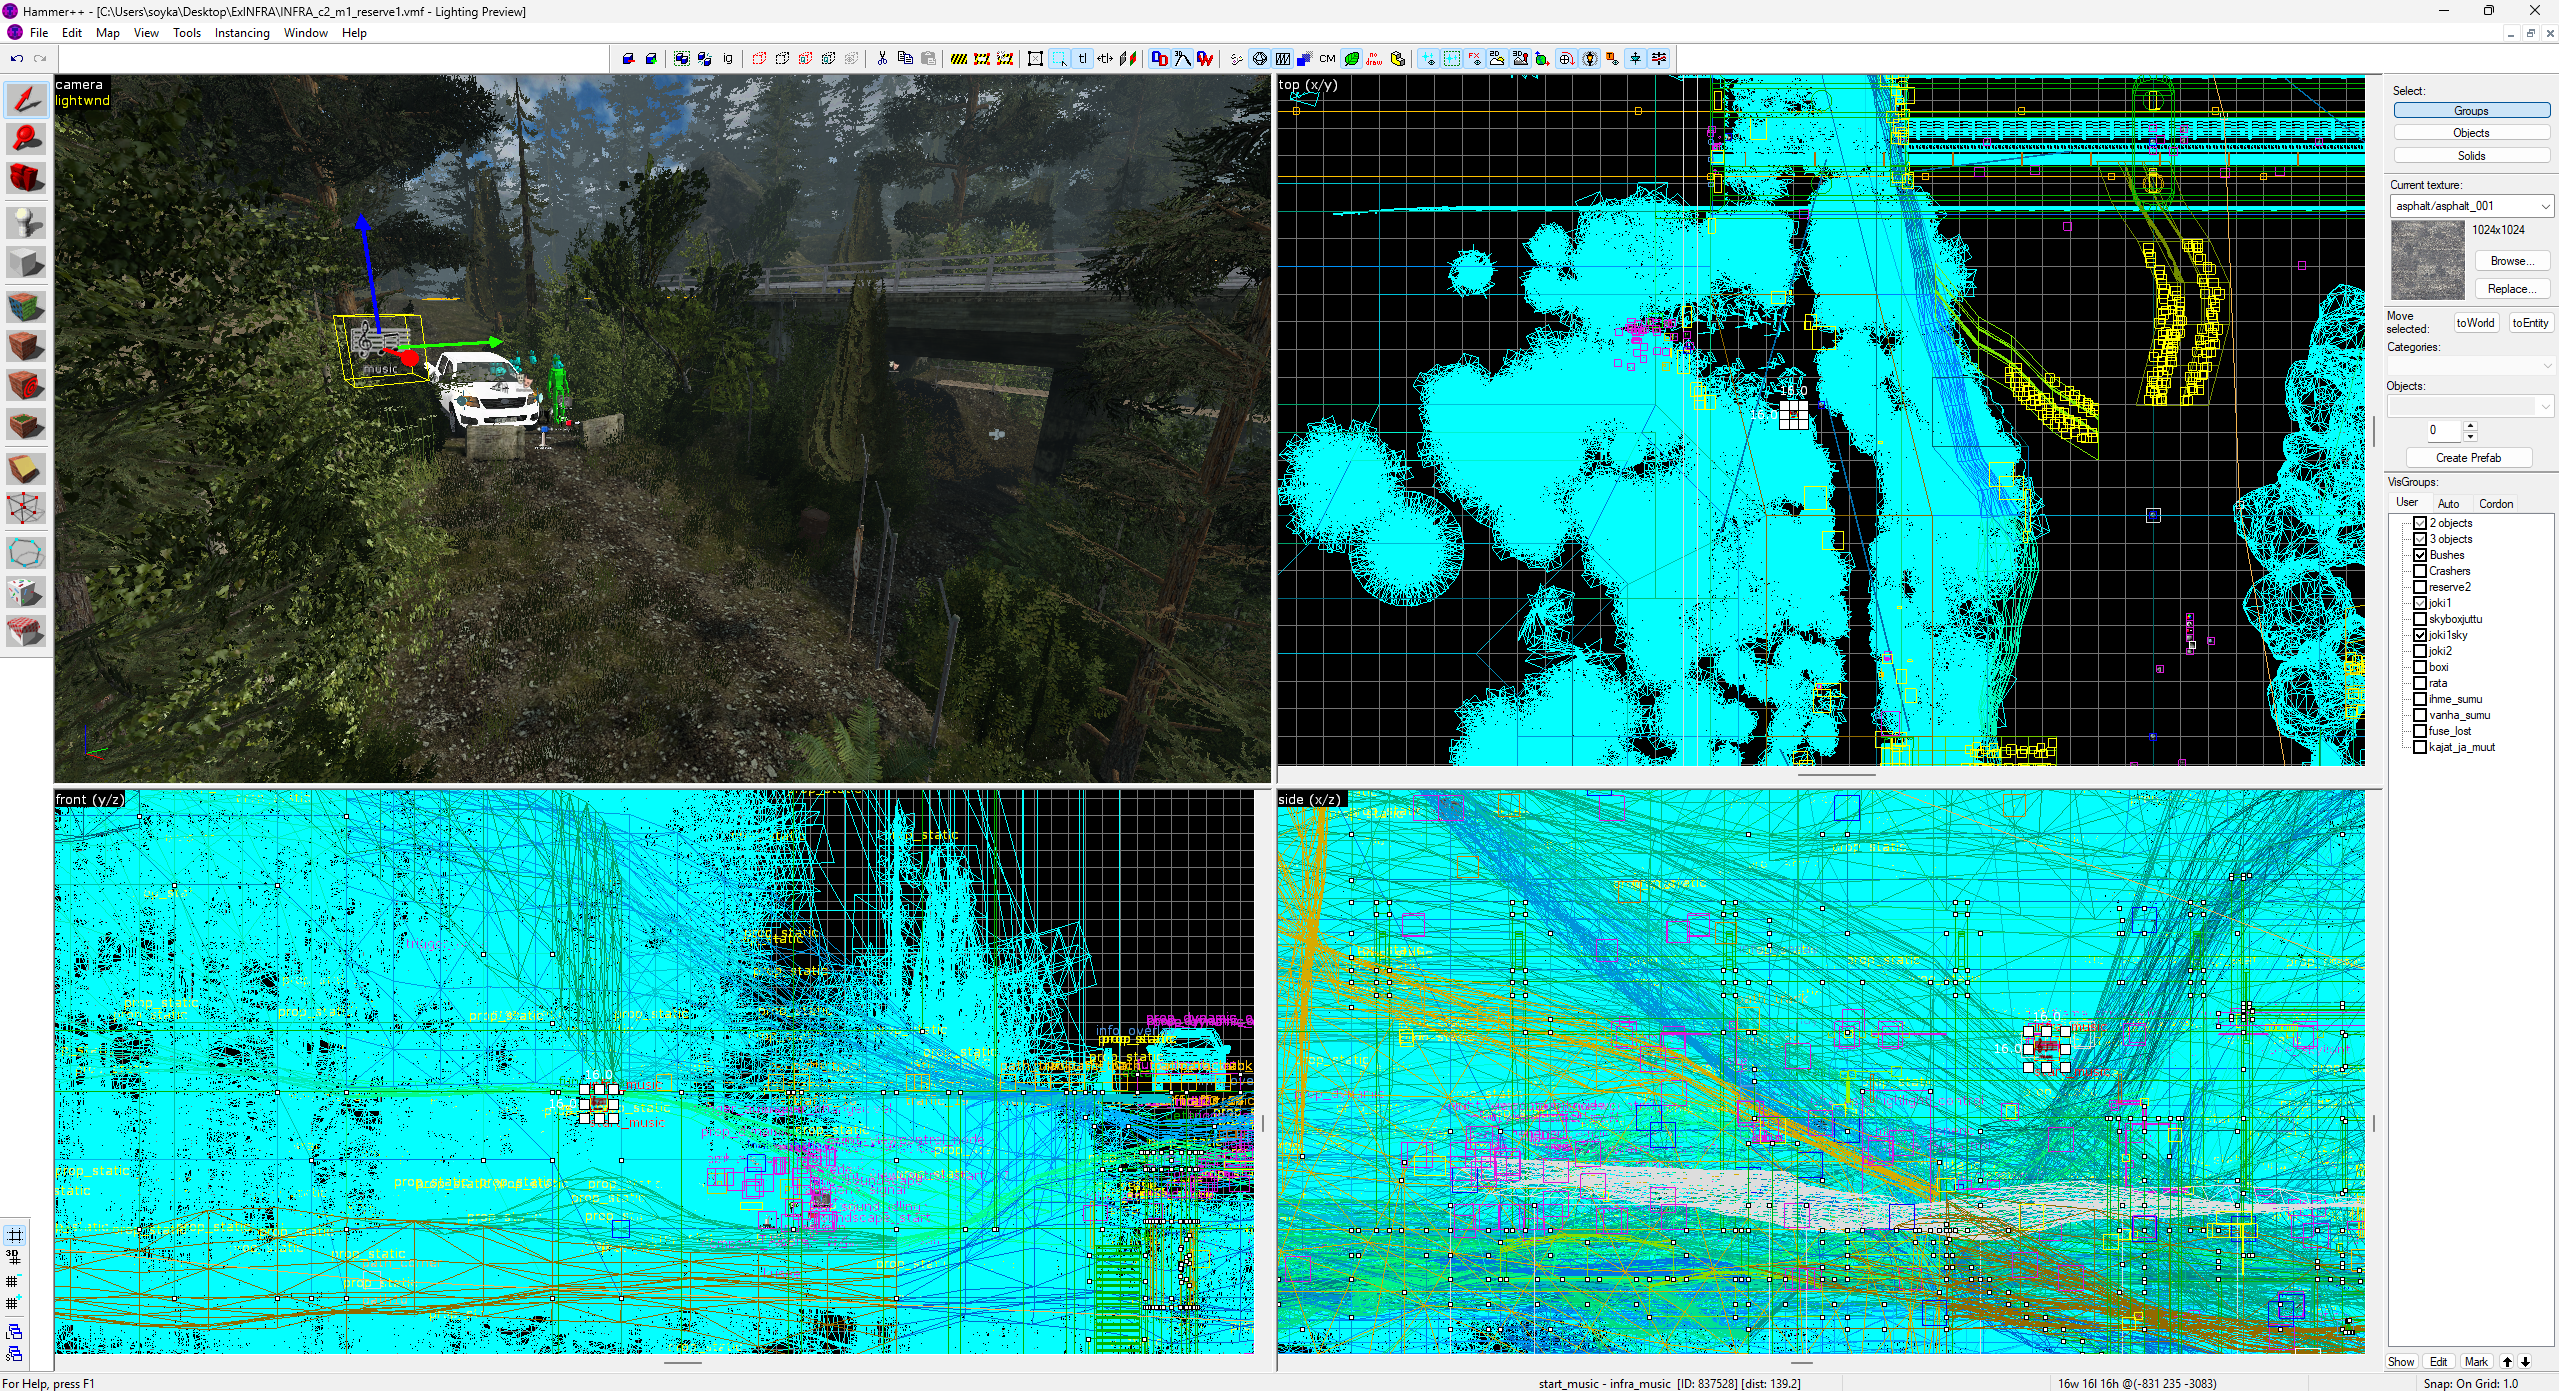
Task: Click the Cut scissors toolbar icon
Action: coord(882,59)
